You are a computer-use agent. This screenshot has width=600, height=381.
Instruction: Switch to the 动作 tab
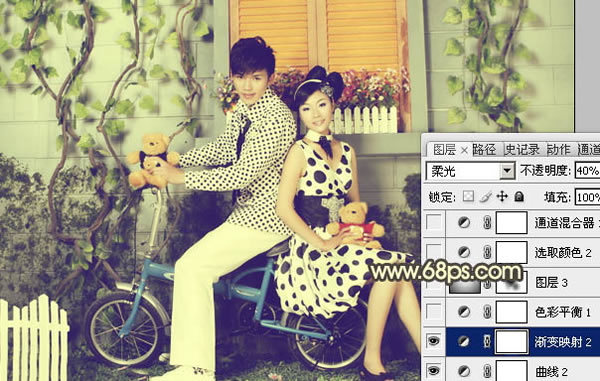pos(558,150)
